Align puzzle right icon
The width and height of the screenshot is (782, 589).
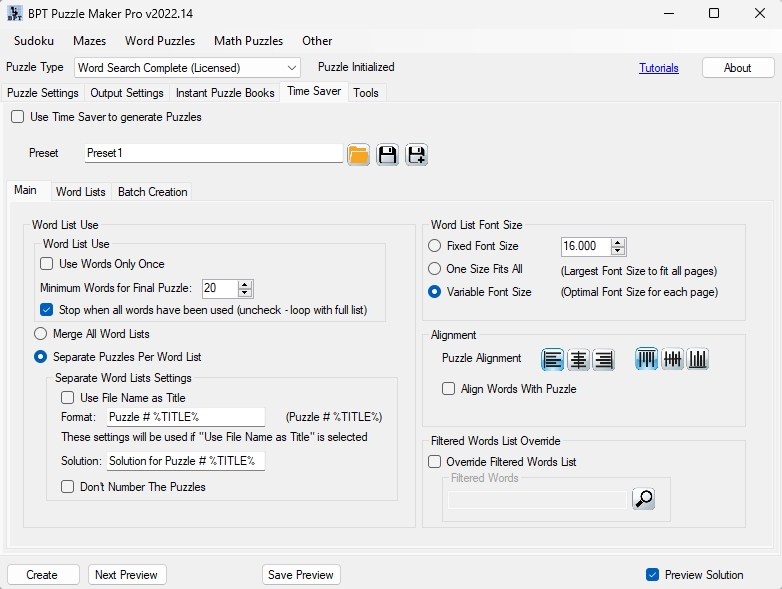pyautogui.click(x=603, y=359)
